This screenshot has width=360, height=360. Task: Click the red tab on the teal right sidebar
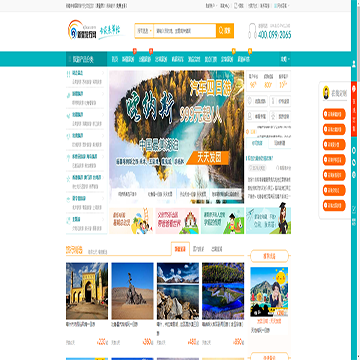(x=354, y=109)
